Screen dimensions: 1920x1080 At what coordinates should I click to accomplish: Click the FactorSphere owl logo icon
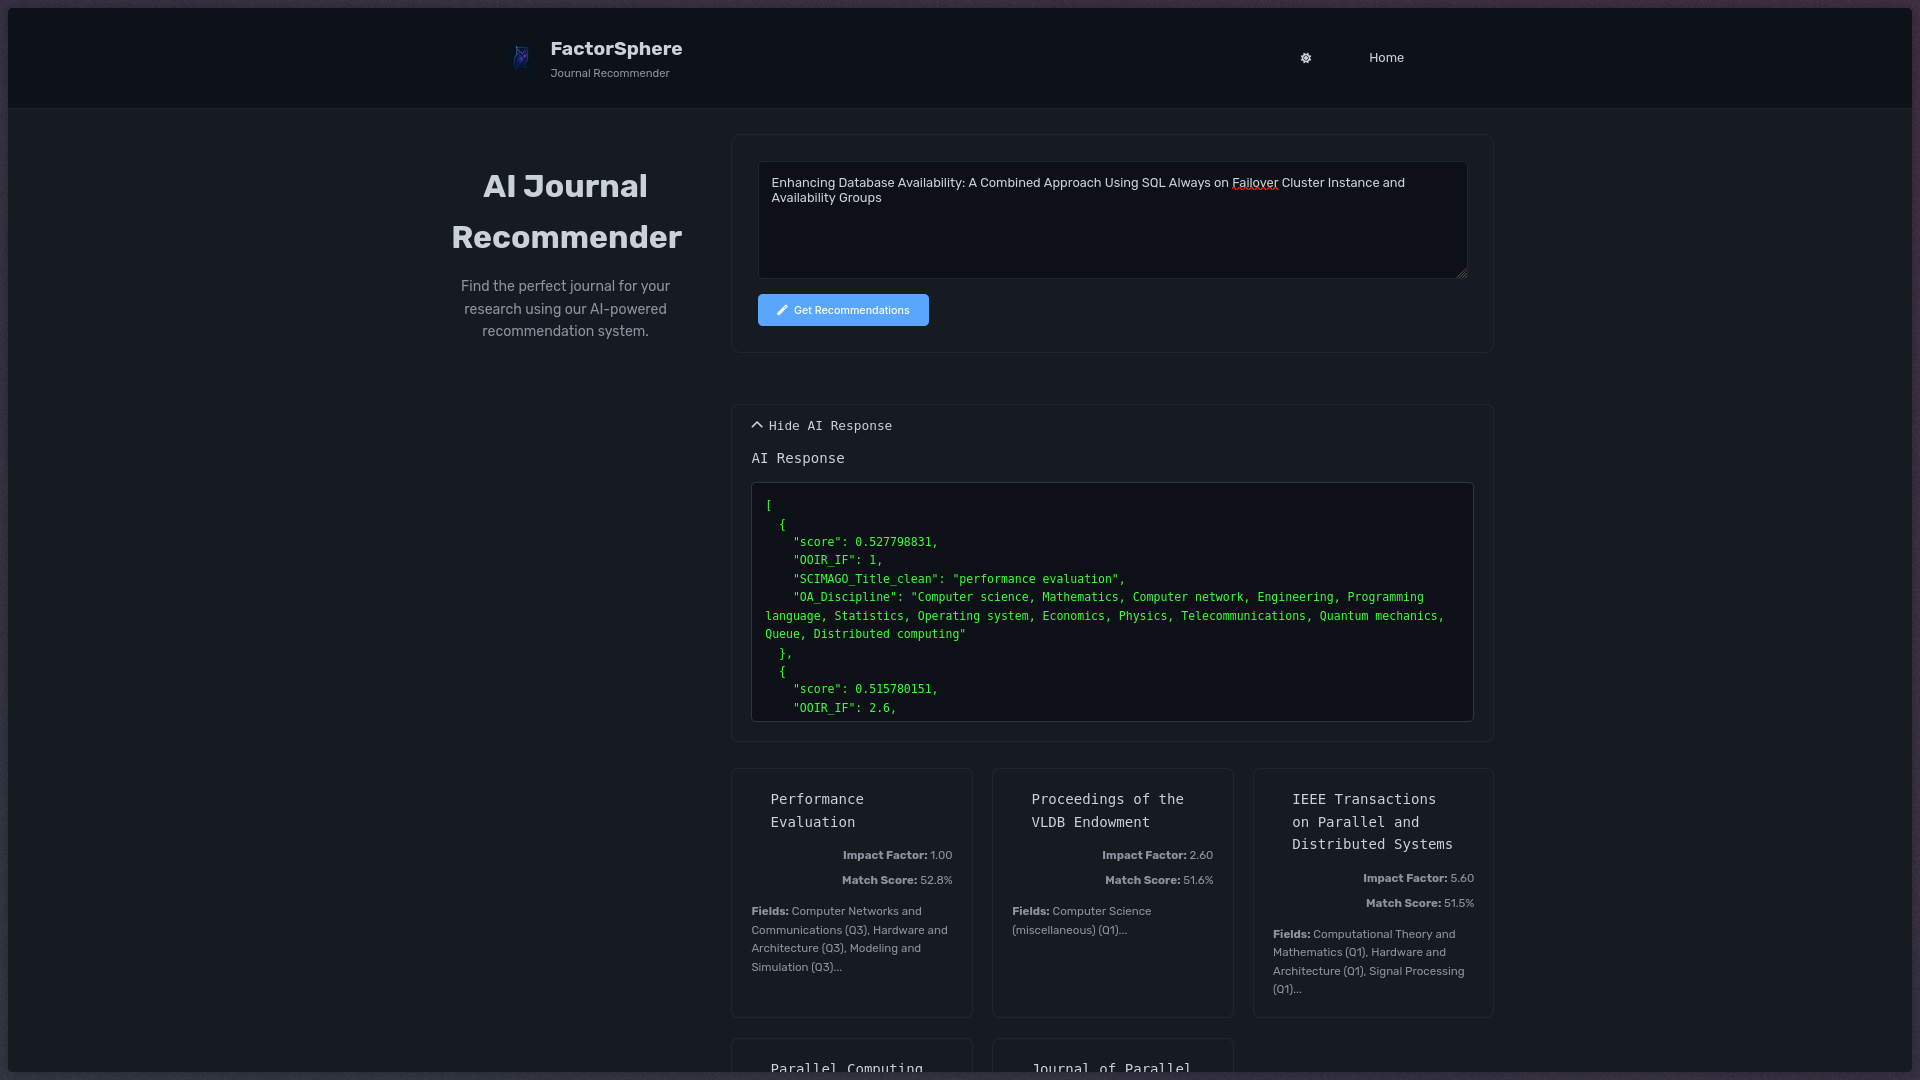(x=521, y=57)
